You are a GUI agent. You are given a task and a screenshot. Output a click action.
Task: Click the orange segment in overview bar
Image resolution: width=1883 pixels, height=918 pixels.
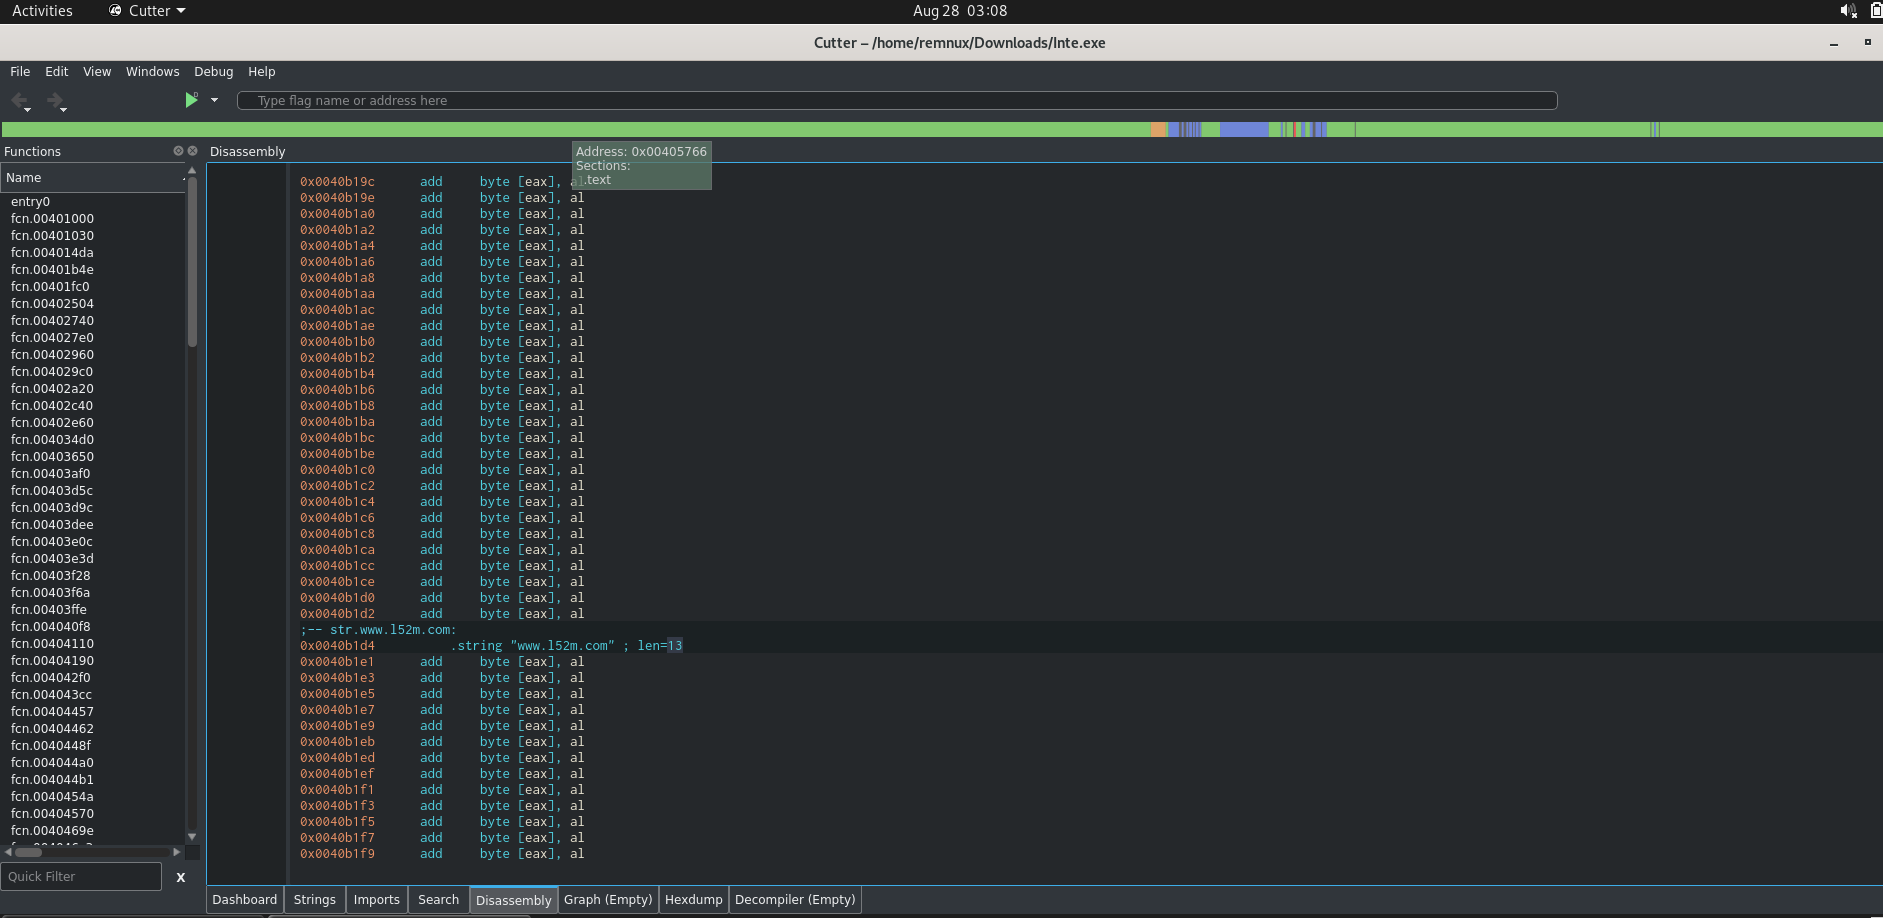coord(1158,130)
